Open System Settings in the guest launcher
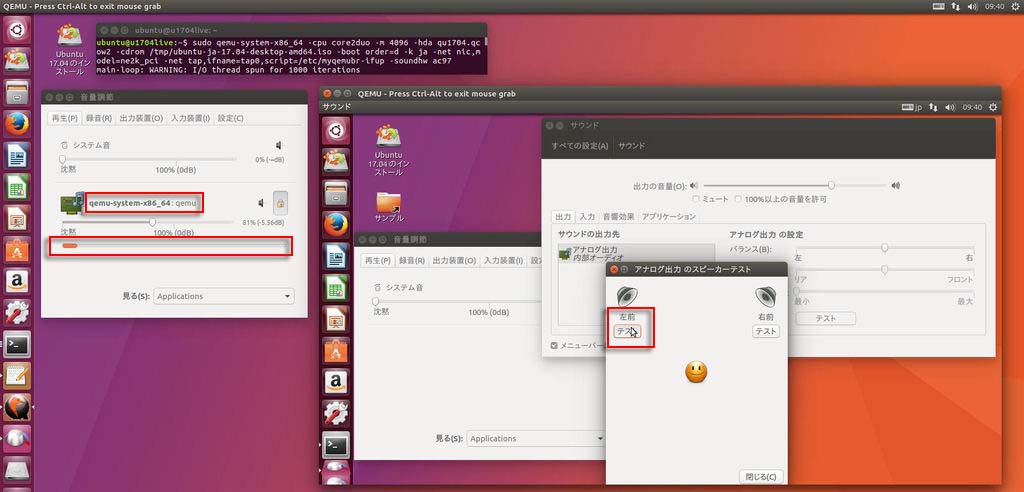The height and width of the screenshot is (492, 1024). click(x=336, y=414)
